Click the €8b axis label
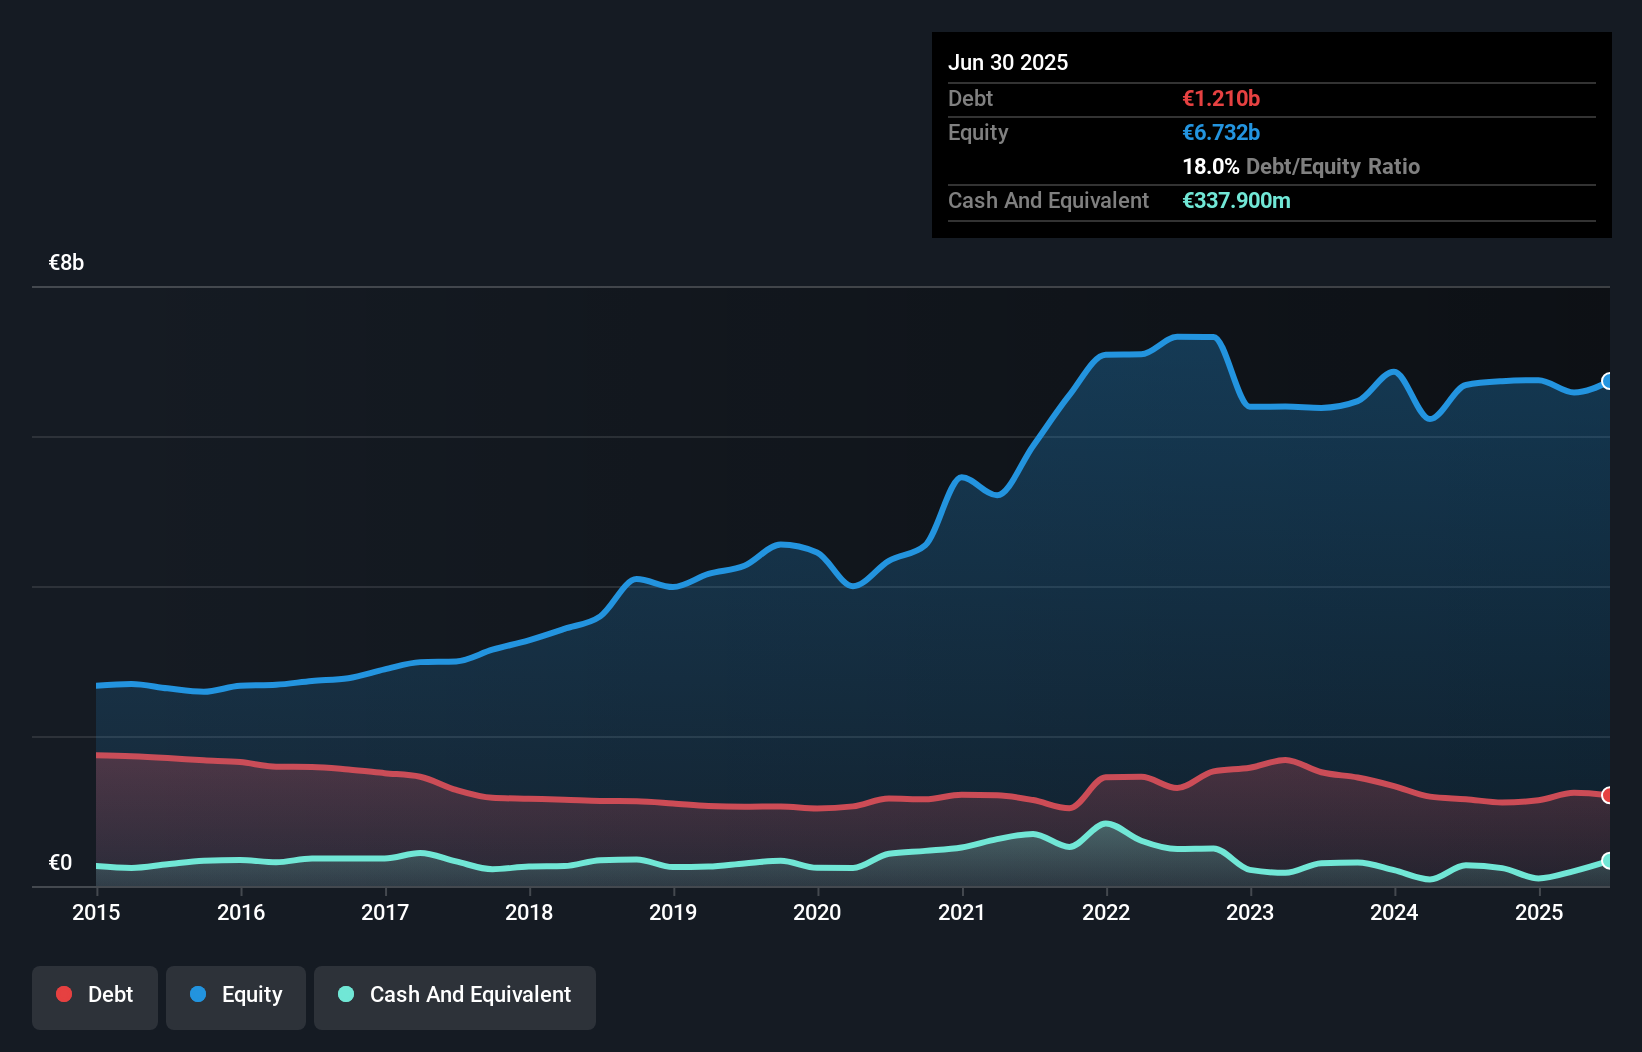Viewport: 1642px width, 1052px height. coord(66,262)
